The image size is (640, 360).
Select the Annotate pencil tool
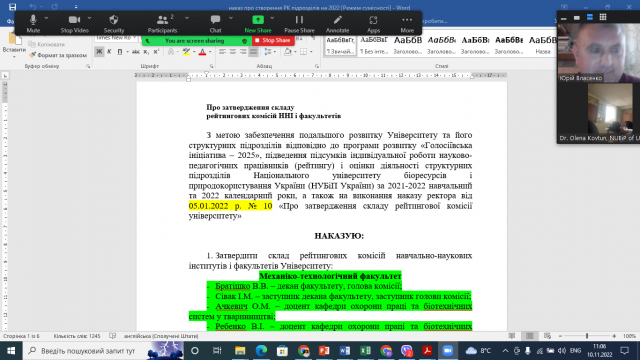pyautogui.click(x=337, y=23)
